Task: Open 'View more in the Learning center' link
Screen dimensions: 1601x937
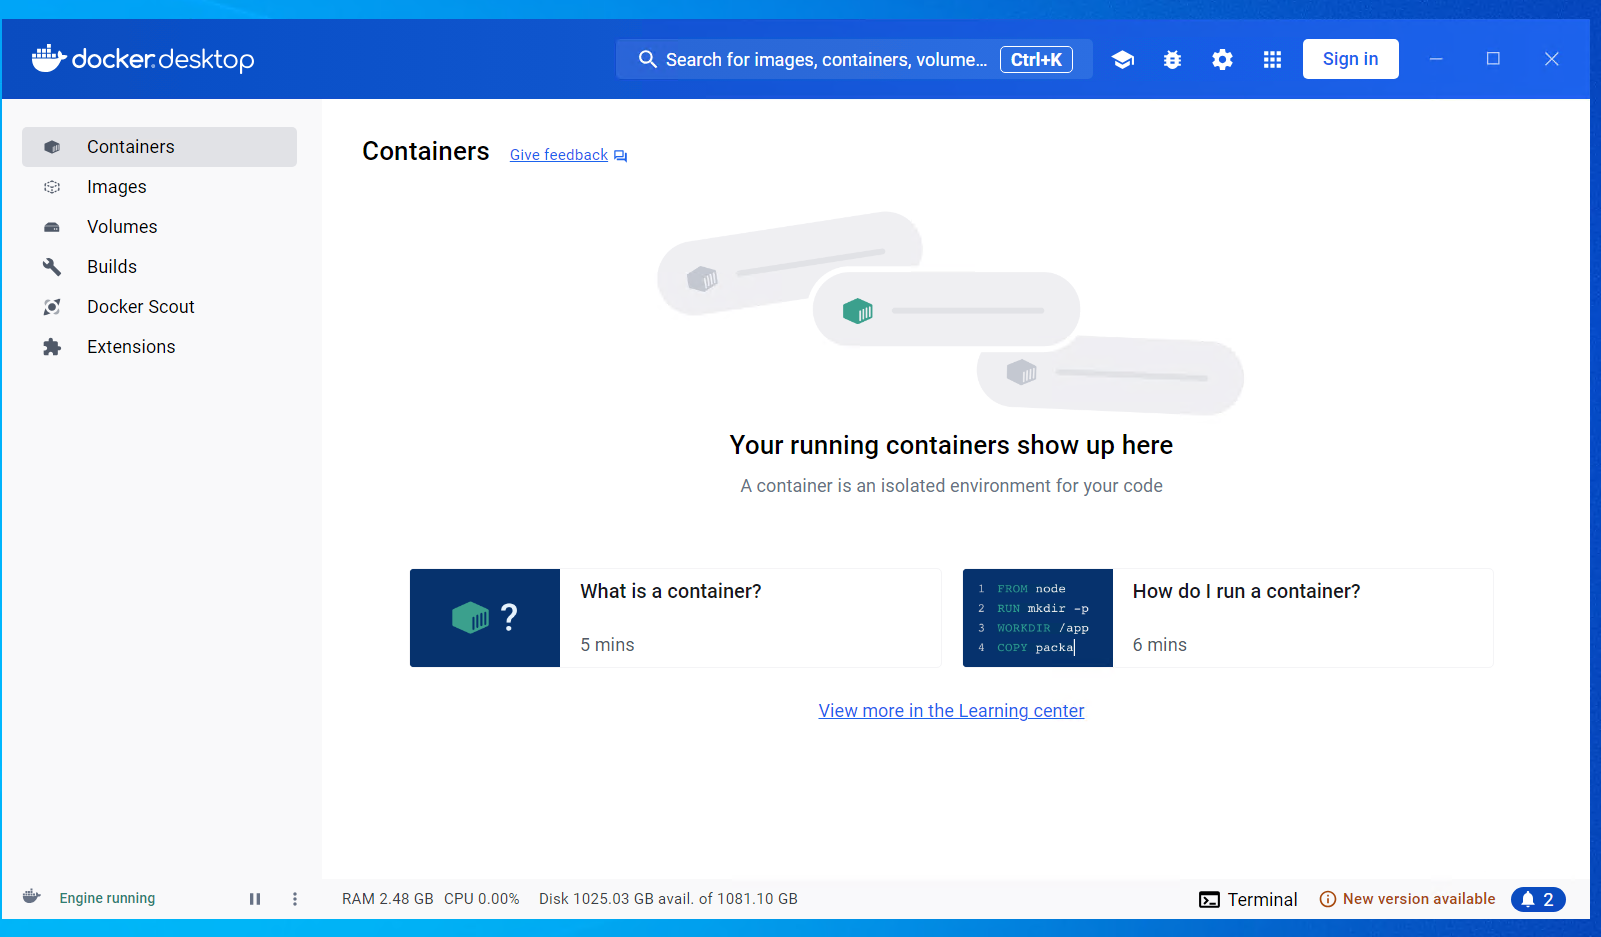Action: (951, 711)
